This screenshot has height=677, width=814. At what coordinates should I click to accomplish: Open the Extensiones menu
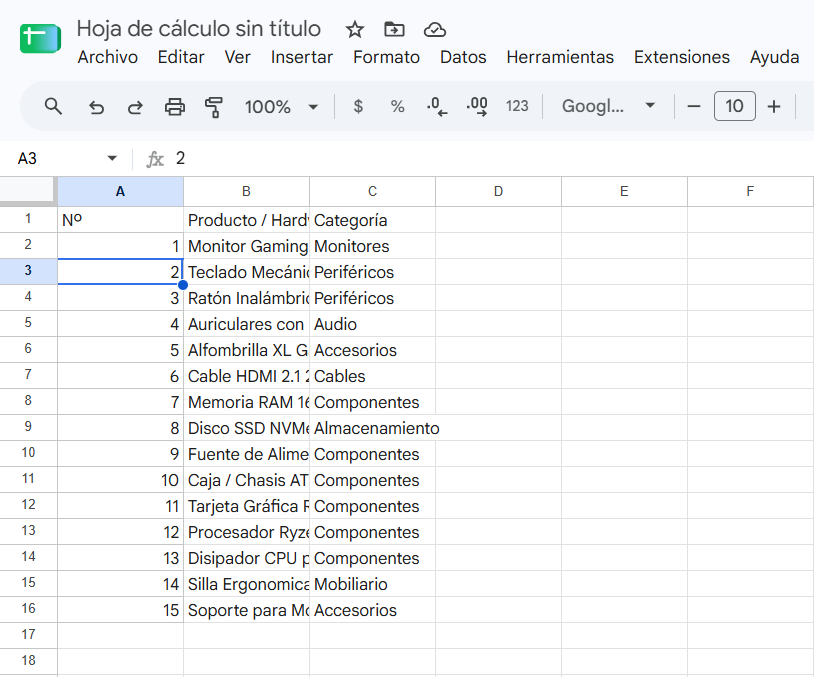(682, 57)
